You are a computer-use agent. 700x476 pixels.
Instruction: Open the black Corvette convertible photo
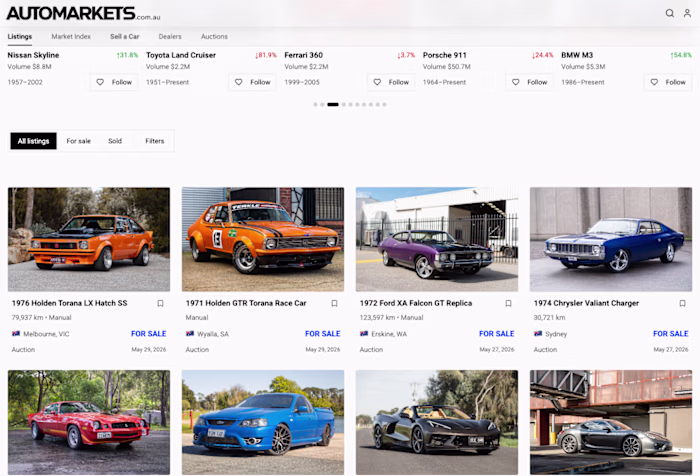click(x=437, y=422)
